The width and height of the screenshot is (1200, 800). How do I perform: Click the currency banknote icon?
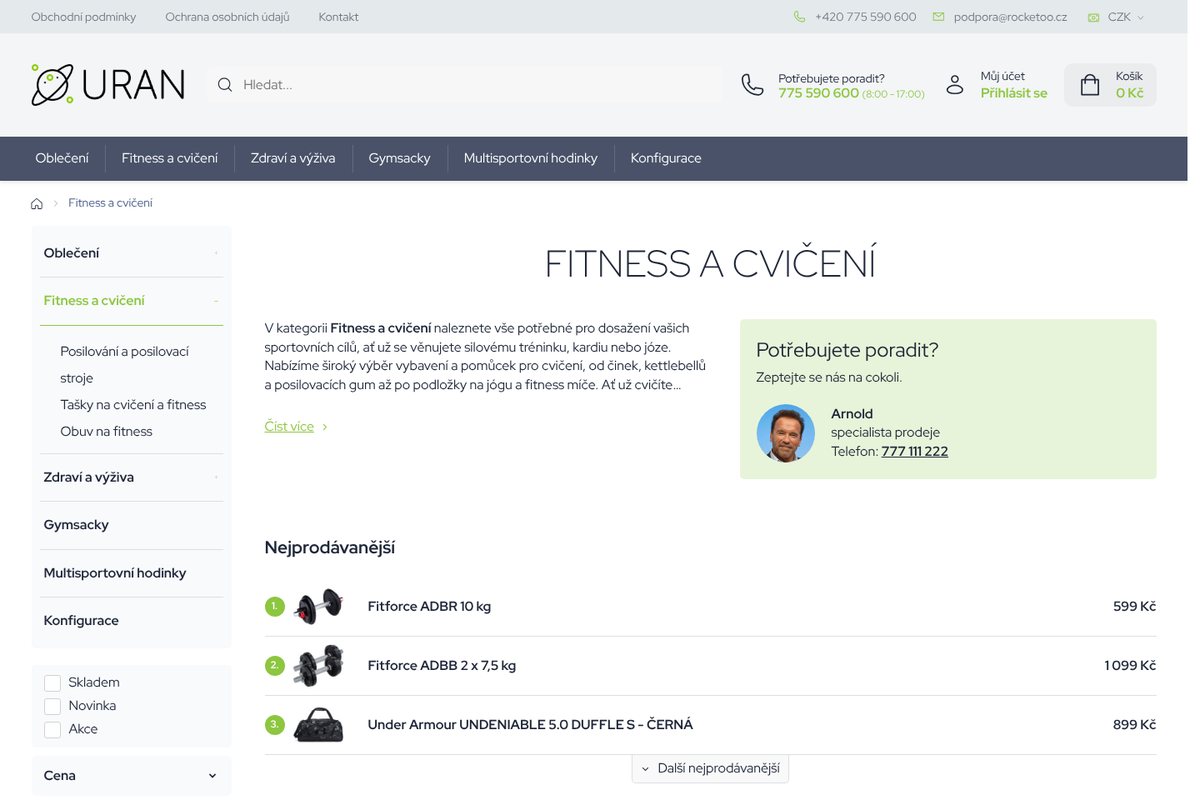(1094, 17)
